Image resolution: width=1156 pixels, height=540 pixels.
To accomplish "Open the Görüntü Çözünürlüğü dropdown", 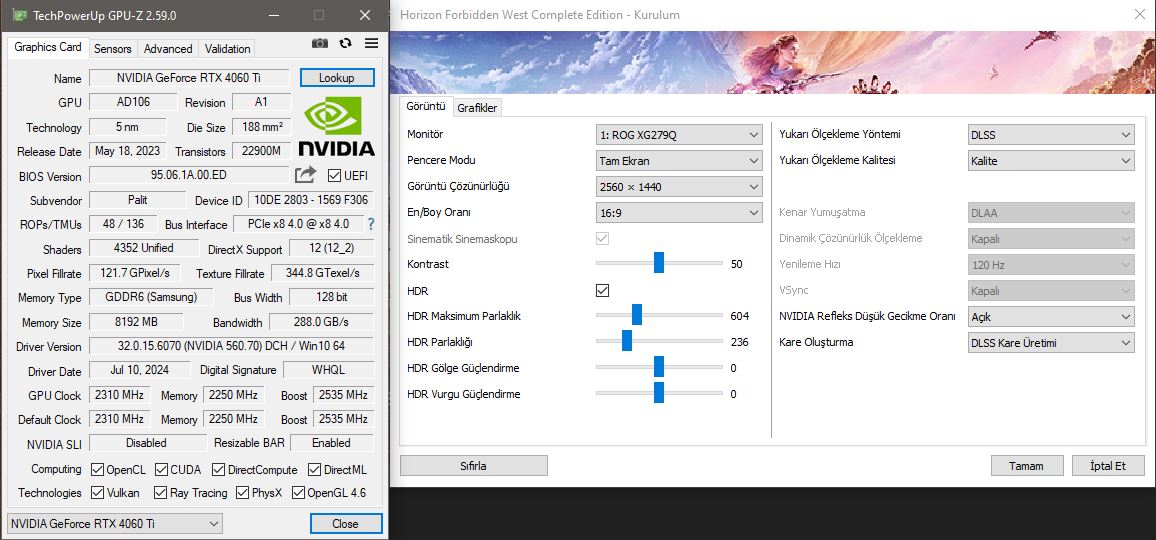I will pyautogui.click(x=679, y=187).
